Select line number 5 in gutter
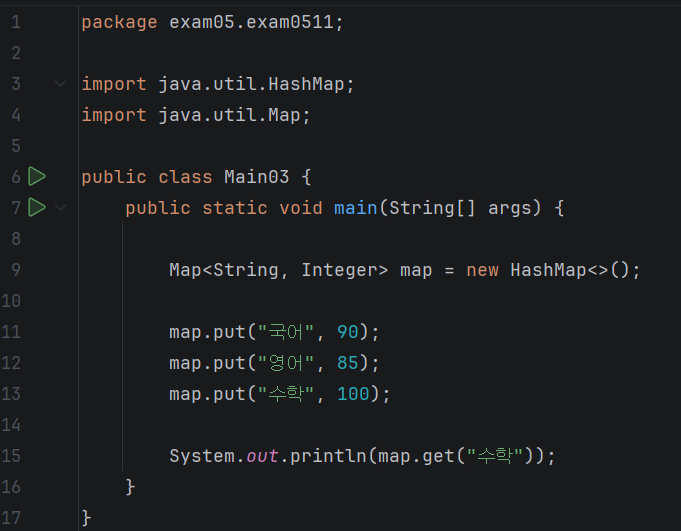 16,145
